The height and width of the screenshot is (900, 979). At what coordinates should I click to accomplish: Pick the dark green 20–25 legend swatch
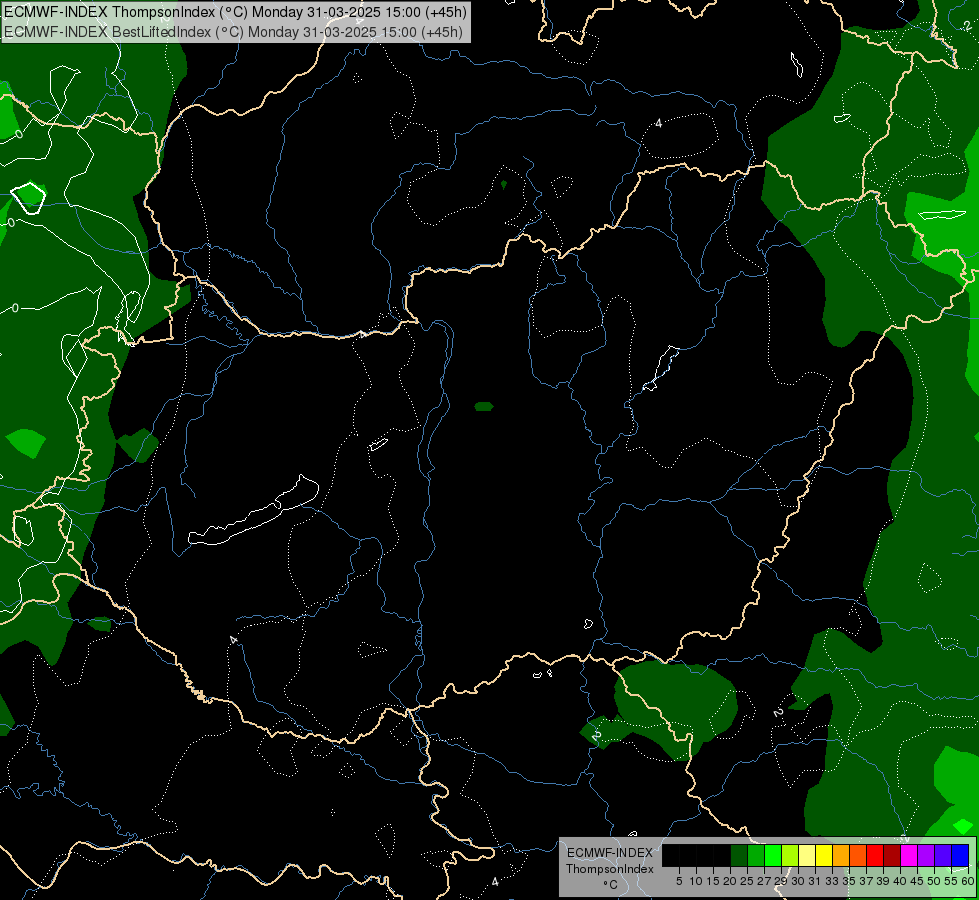pyautogui.click(x=739, y=855)
